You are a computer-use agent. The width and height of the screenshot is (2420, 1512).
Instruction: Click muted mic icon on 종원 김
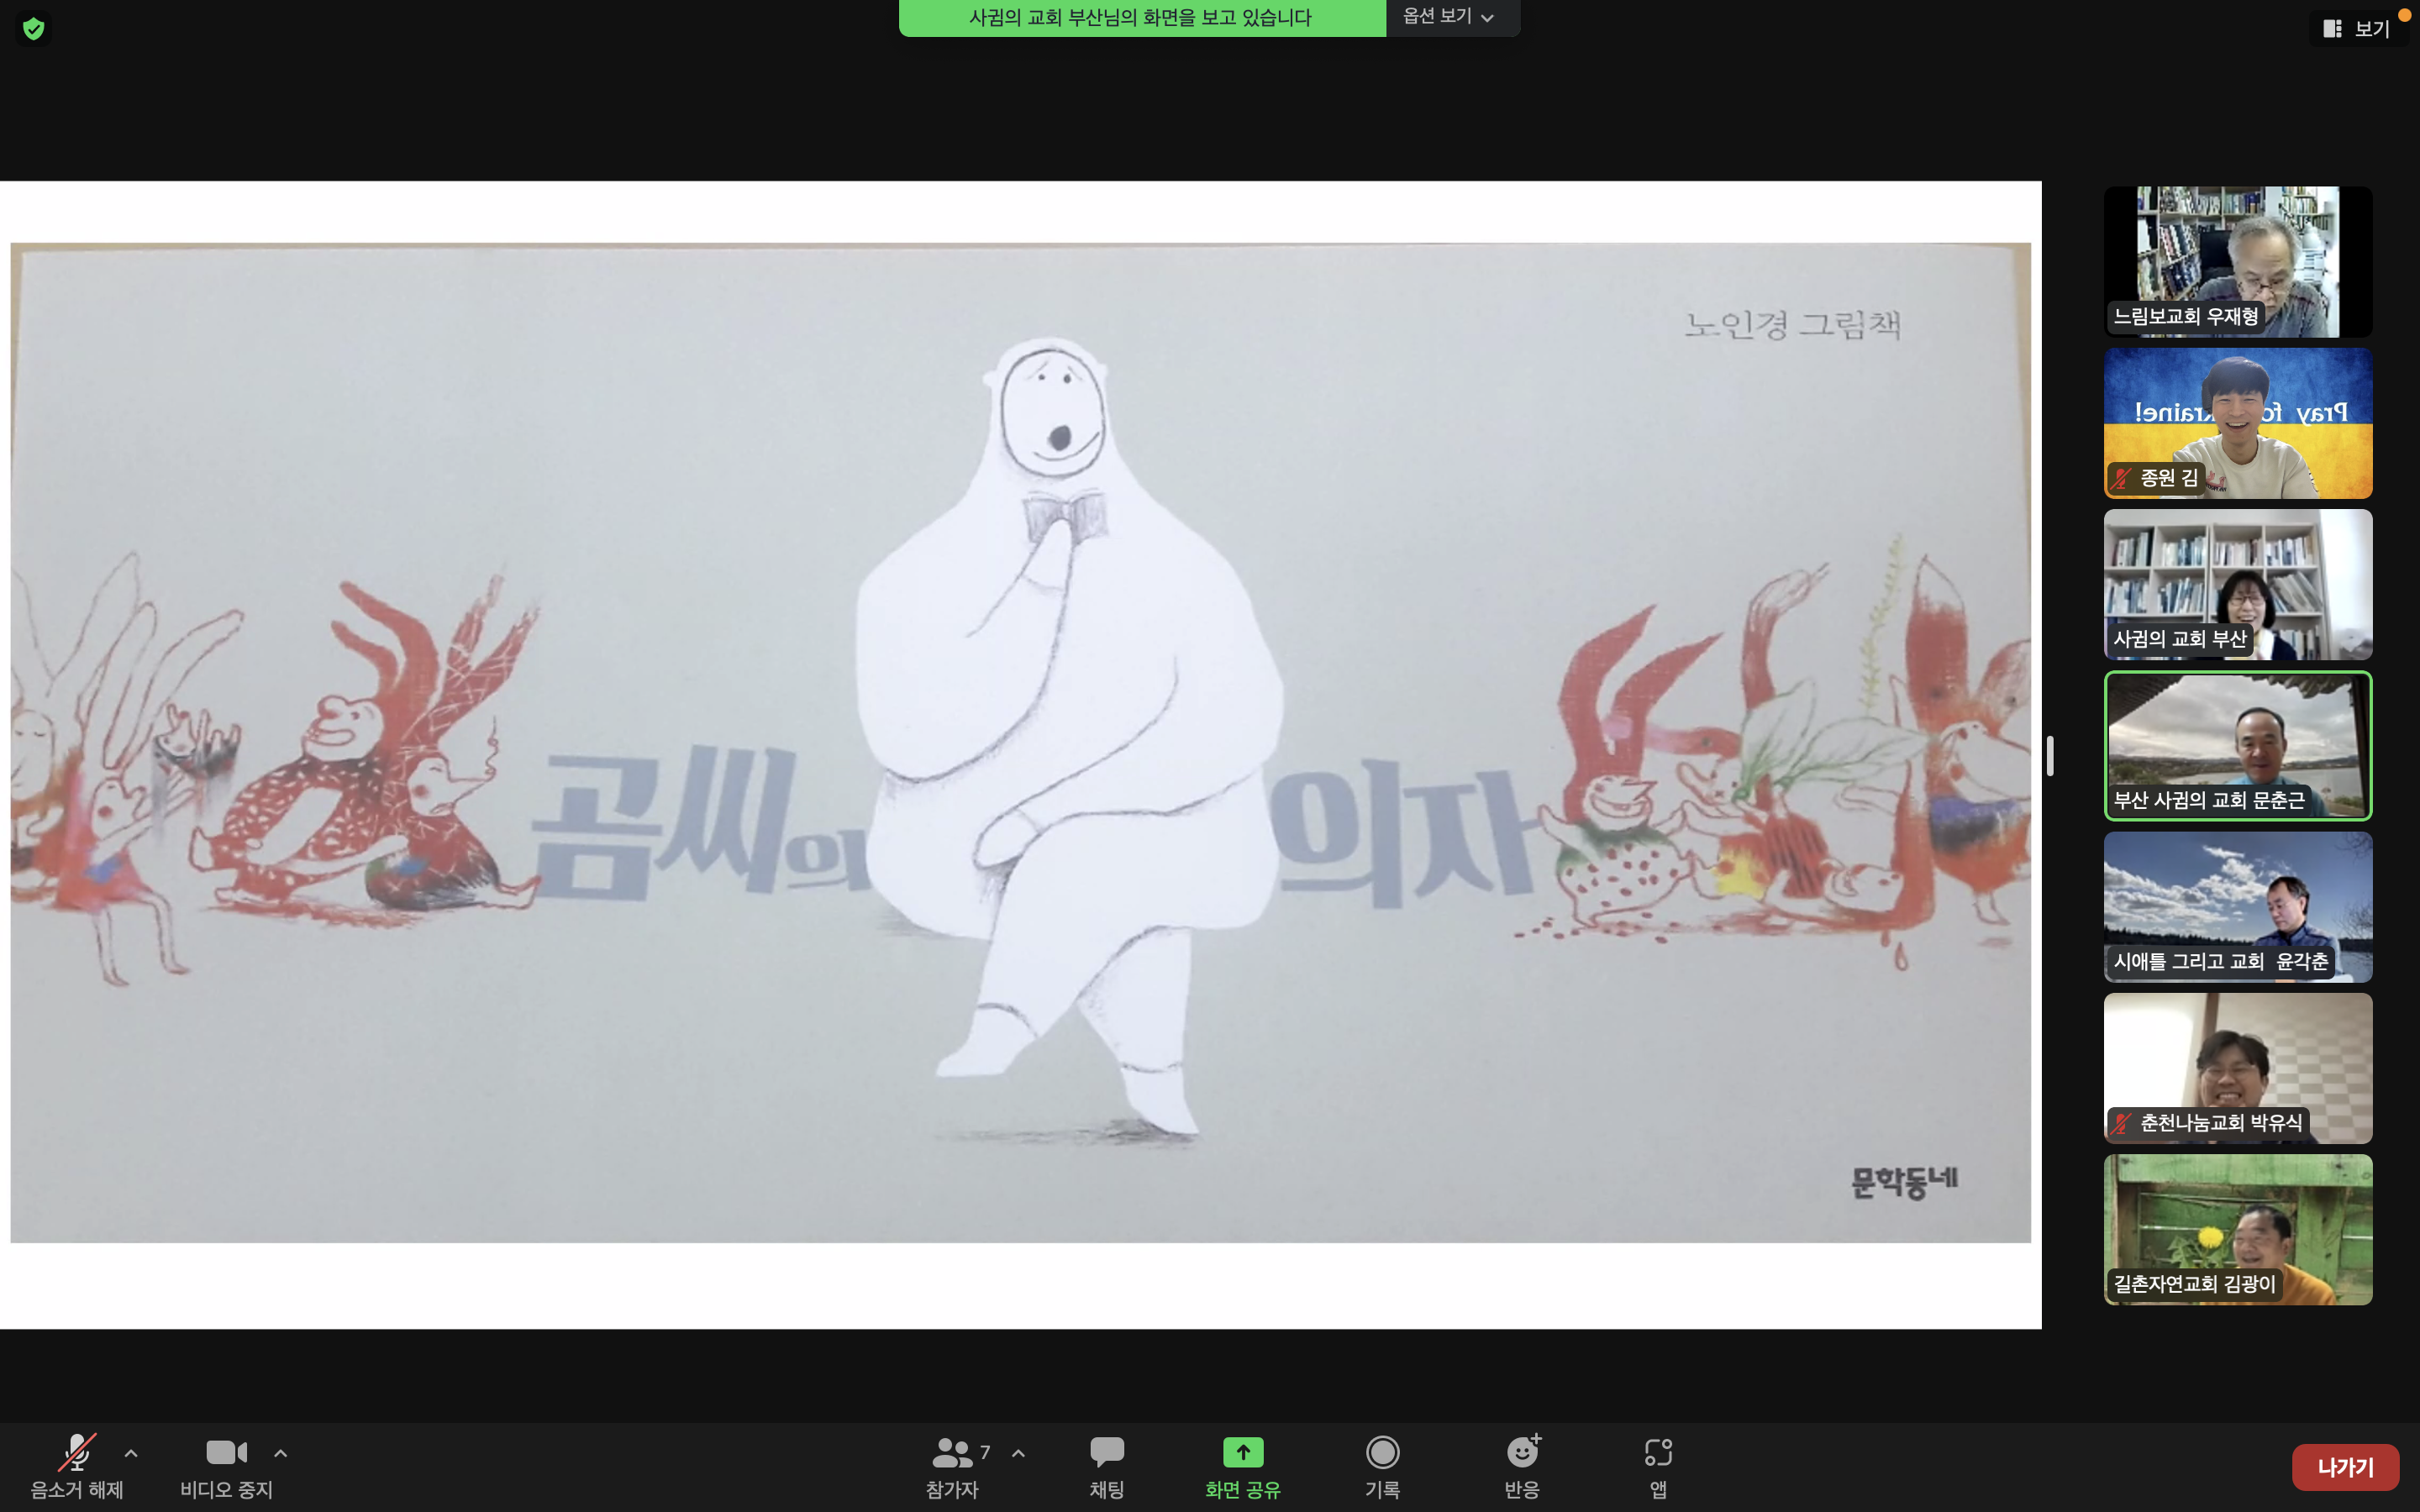point(2122,479)
